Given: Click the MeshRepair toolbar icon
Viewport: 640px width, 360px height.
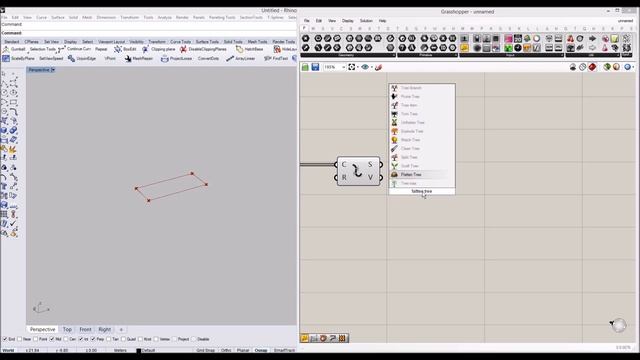Looking at the screenshot, I should 128,59.
